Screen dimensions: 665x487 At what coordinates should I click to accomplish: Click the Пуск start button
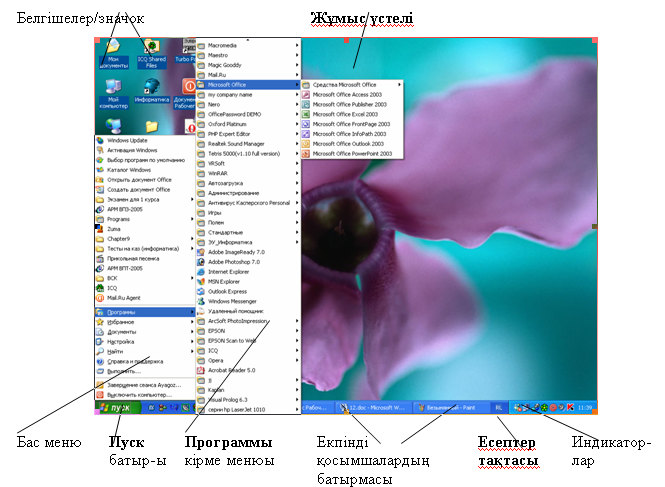point(118,408)
